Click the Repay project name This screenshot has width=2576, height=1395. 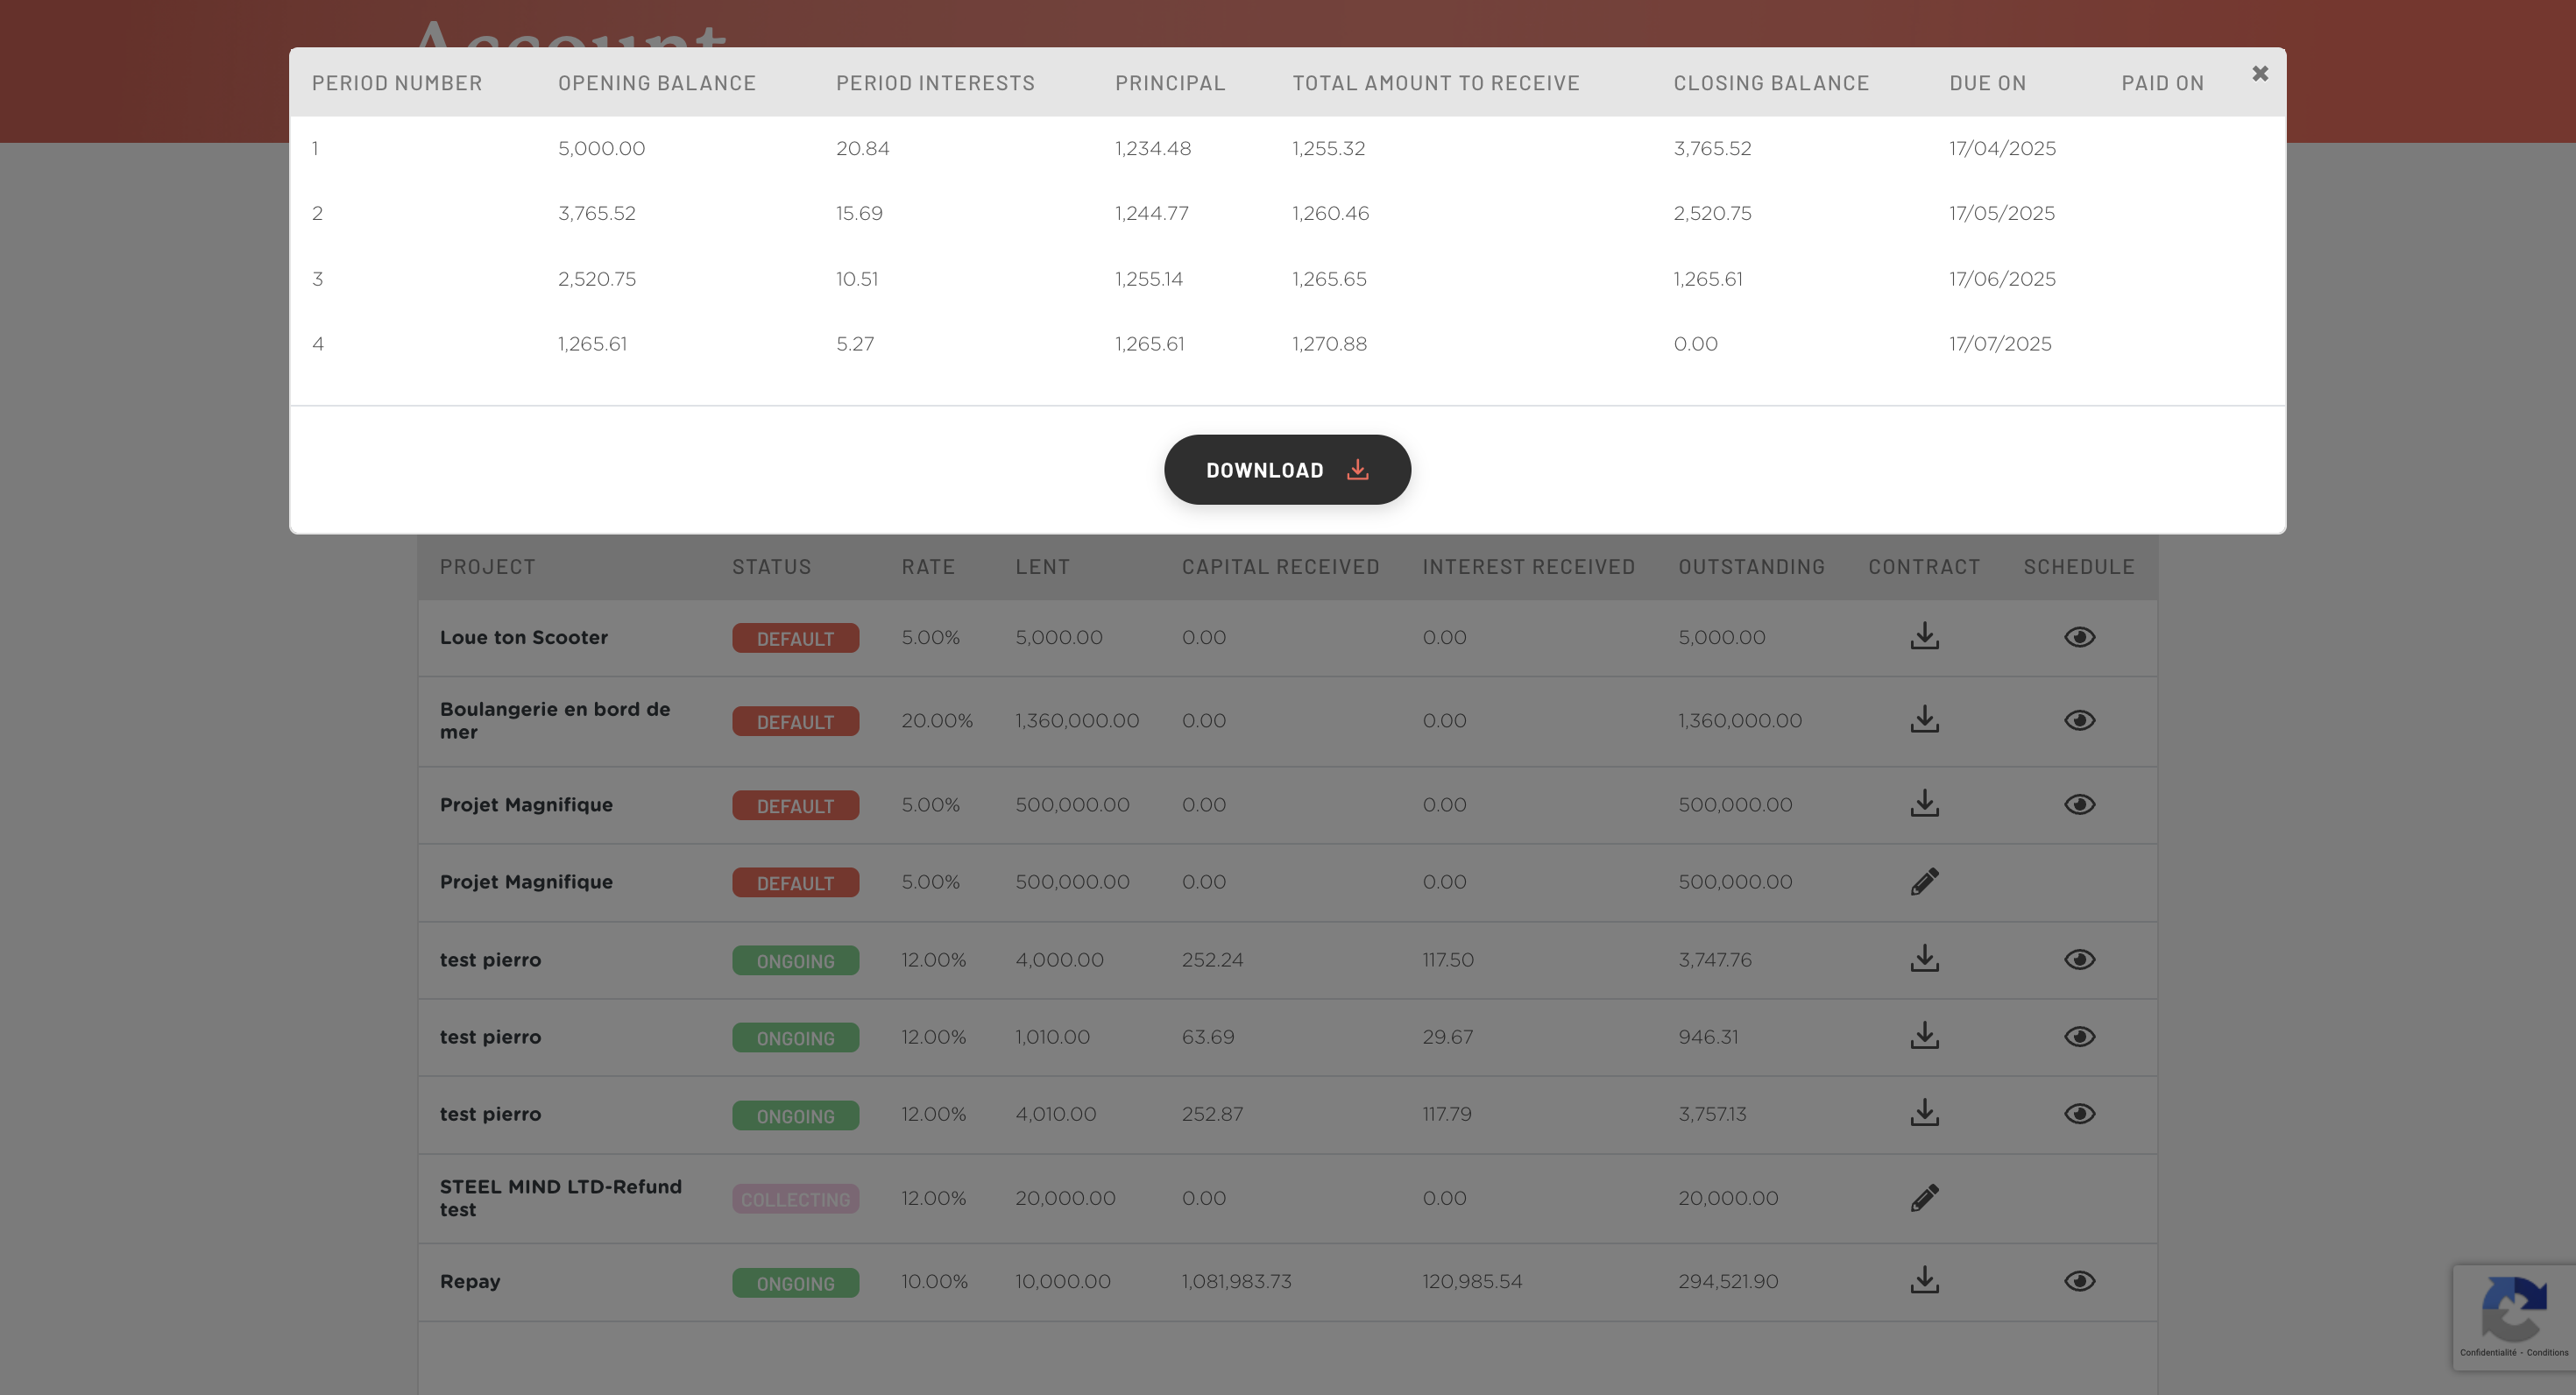(470, 1281)
